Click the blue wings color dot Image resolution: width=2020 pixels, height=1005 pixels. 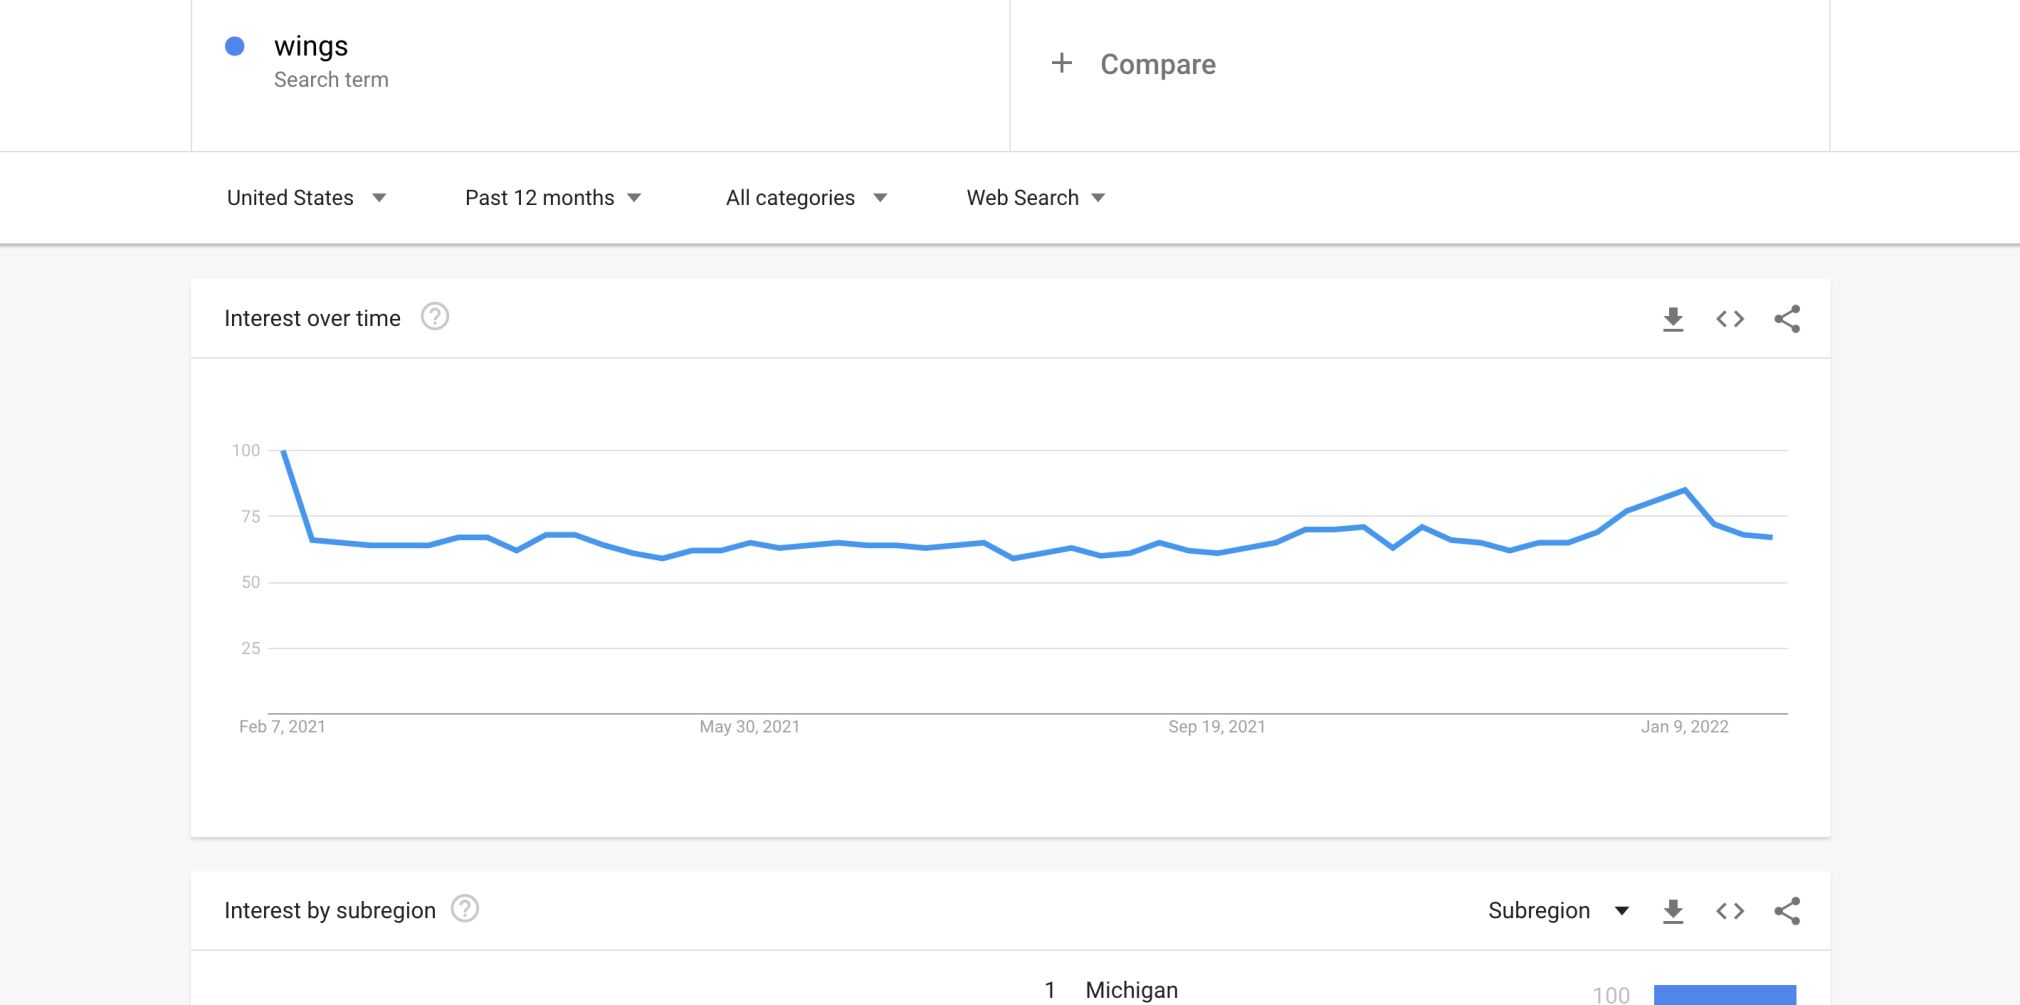point(235,46)
